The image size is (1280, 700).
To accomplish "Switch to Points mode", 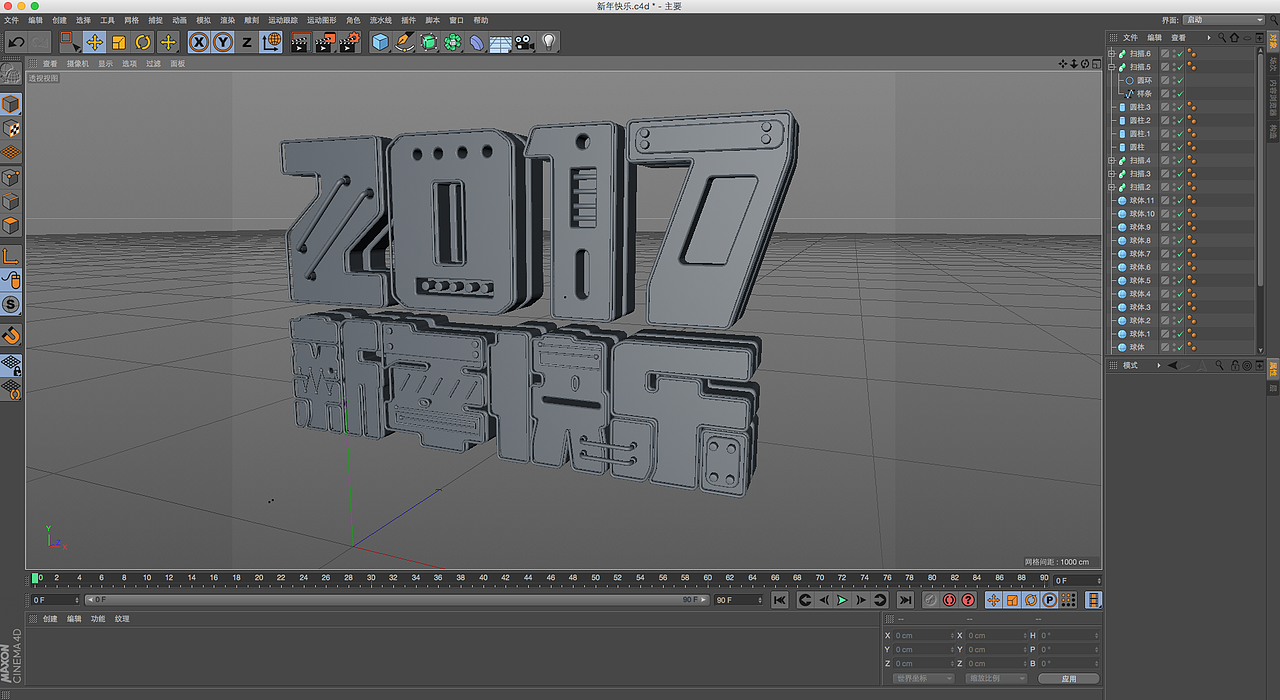I will tap(11, 178).
